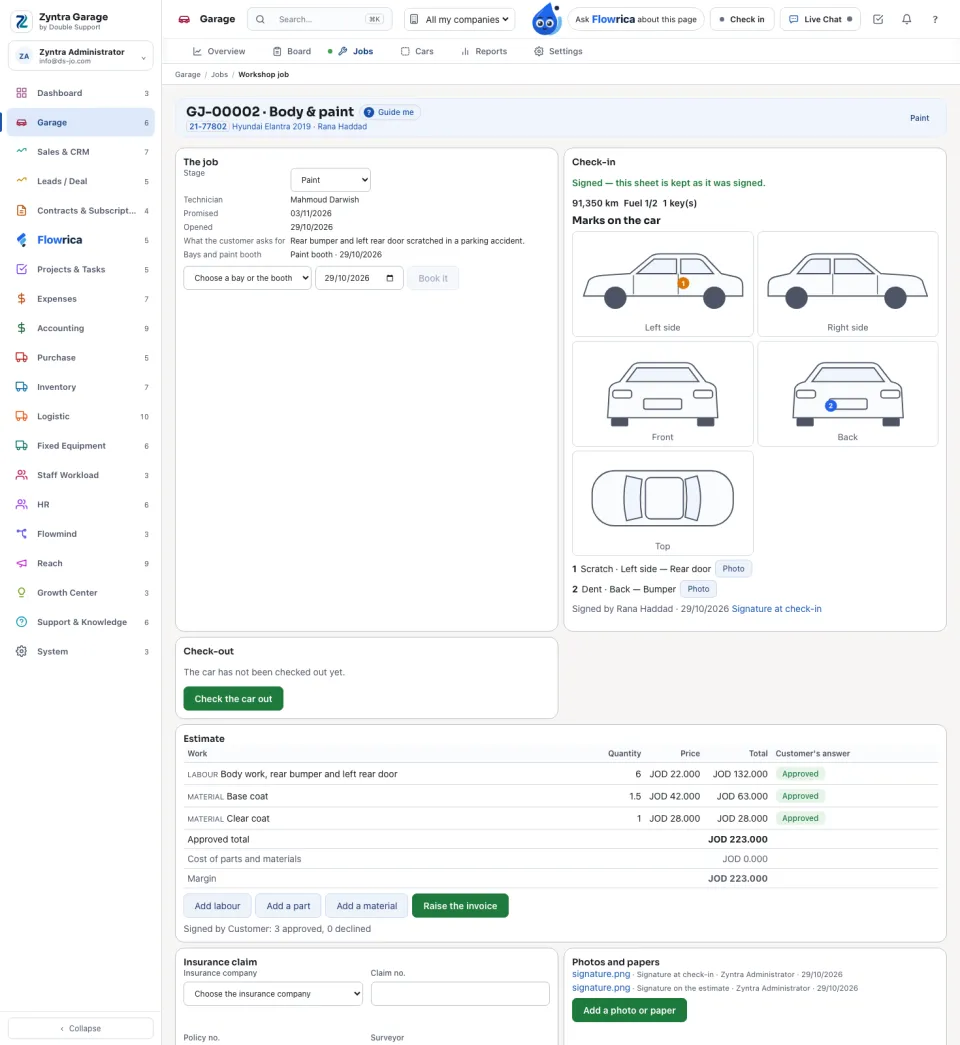The height and width of the screenshot is (1045, 960).
Task: Open the Staff Workload module
Action: pos(81,475)
